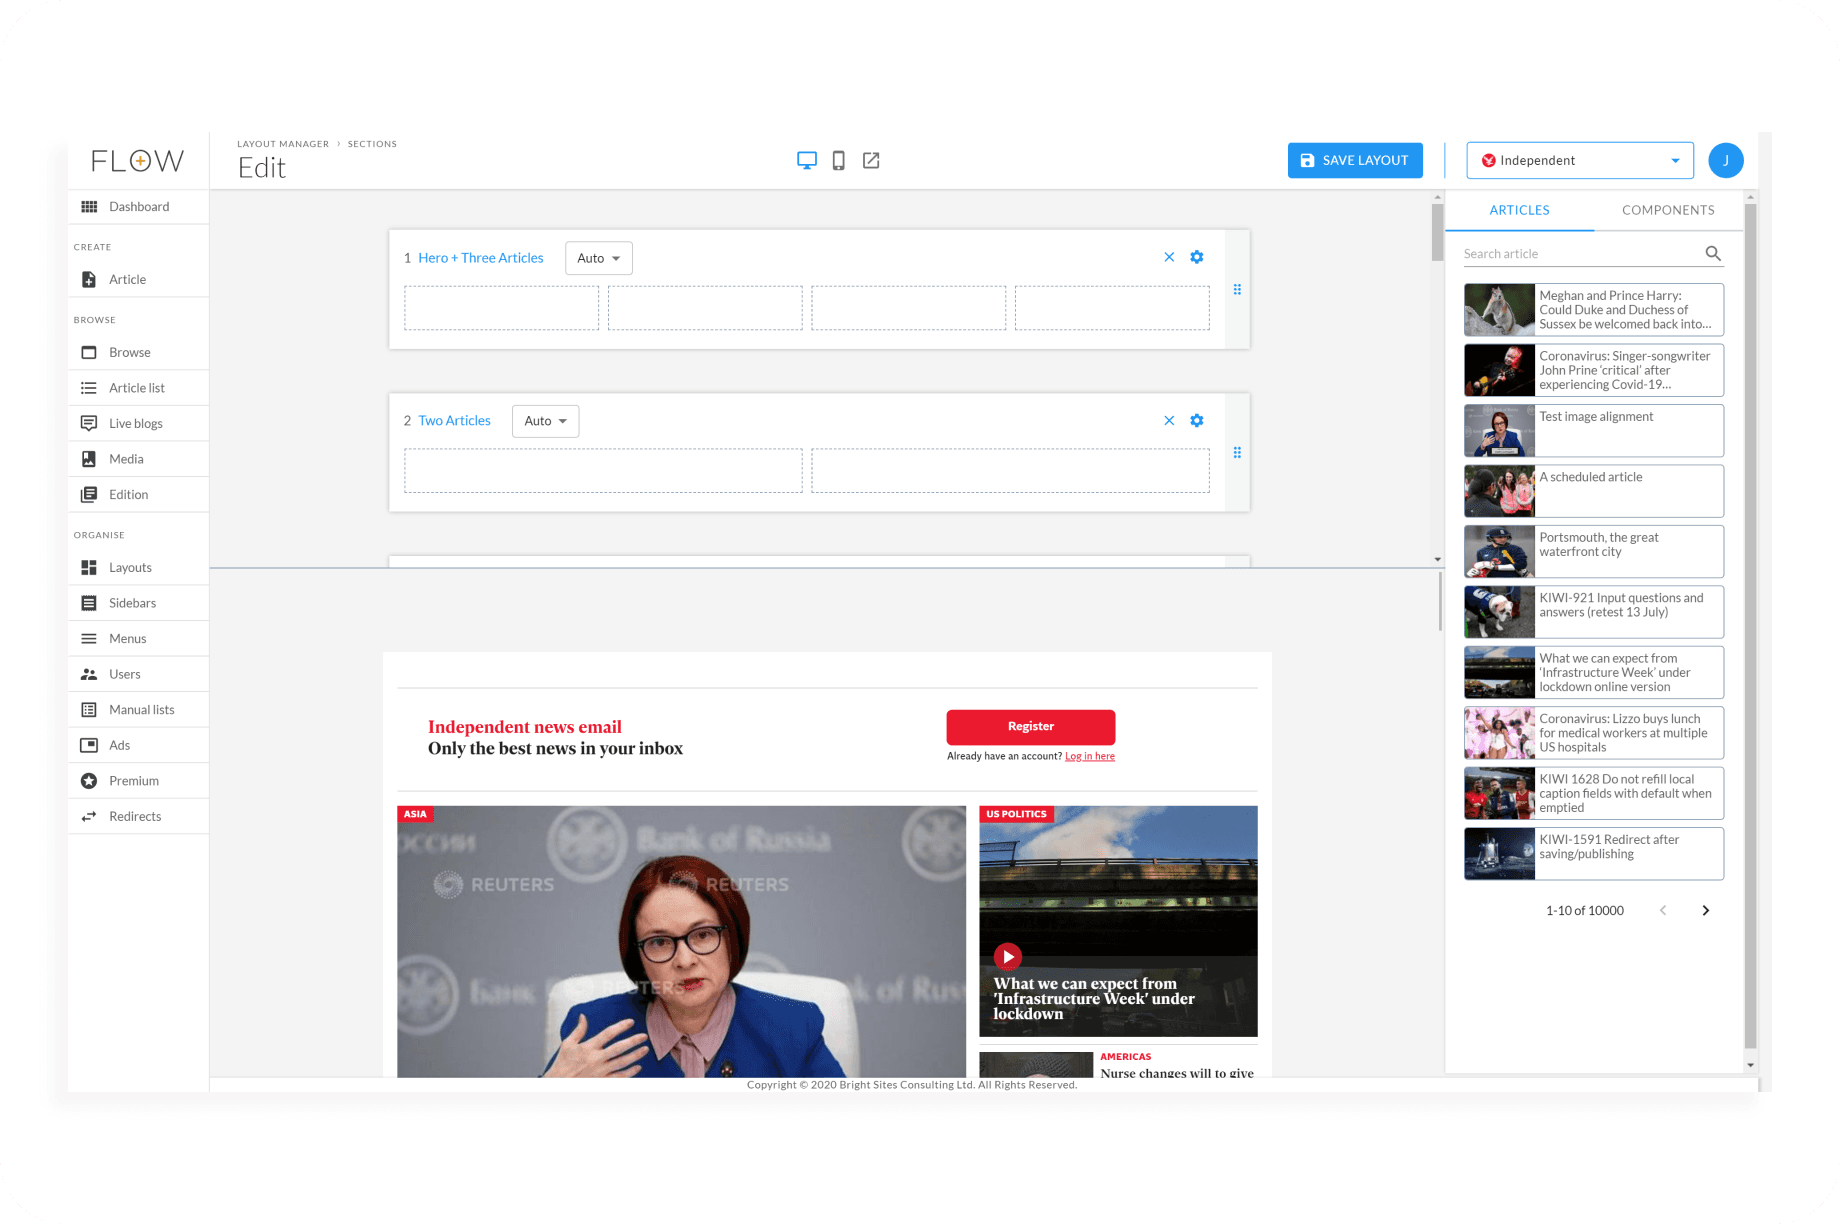Open the Independent site dropdown

[x=1580, y=160]
